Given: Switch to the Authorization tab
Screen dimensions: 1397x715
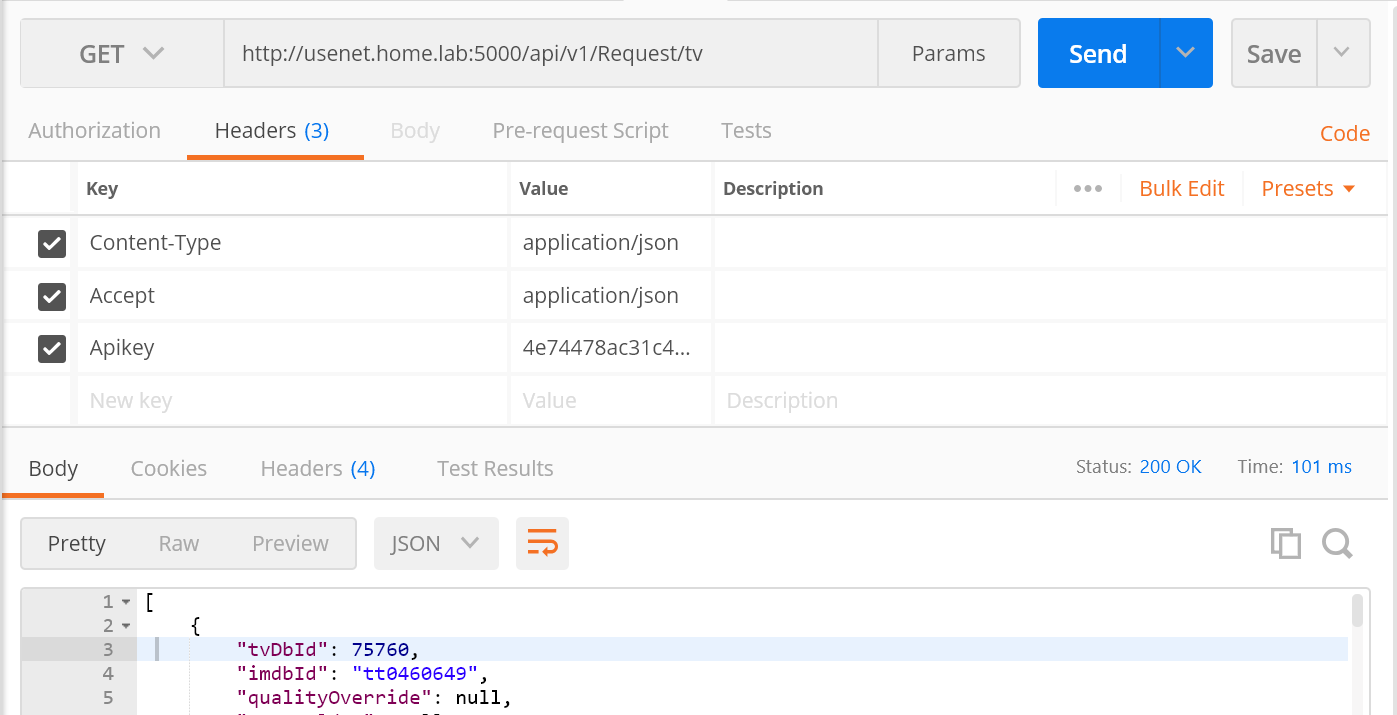Looking at the screenshot, I should click(x=94, y=130).
